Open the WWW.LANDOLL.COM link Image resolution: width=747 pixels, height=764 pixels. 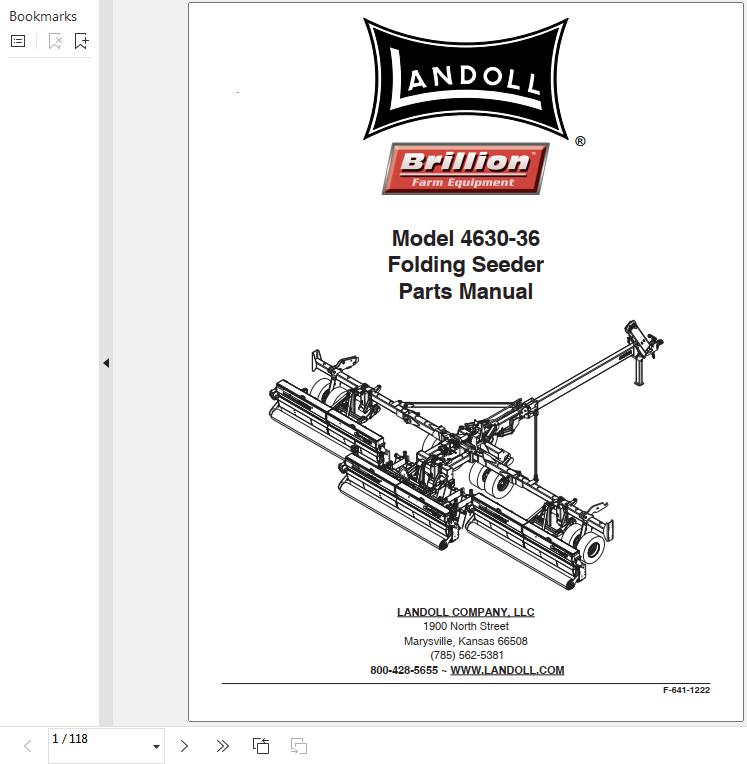(x=507, y=670)
